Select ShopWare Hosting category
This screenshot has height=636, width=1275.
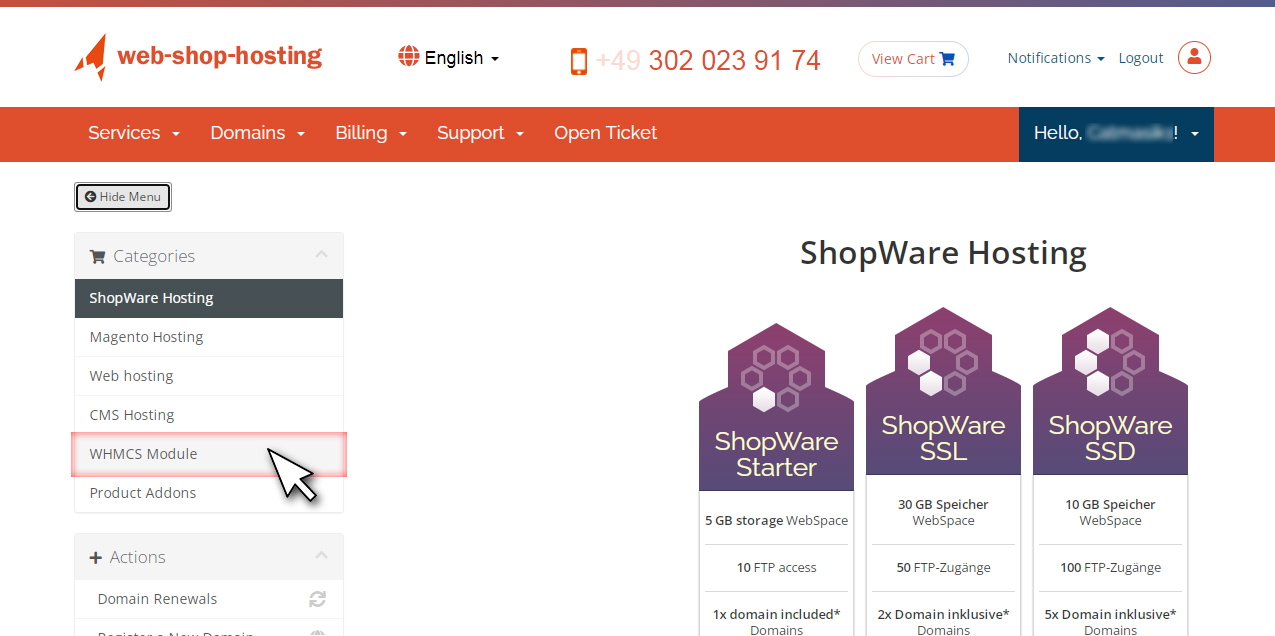click(x=209, y=298)
